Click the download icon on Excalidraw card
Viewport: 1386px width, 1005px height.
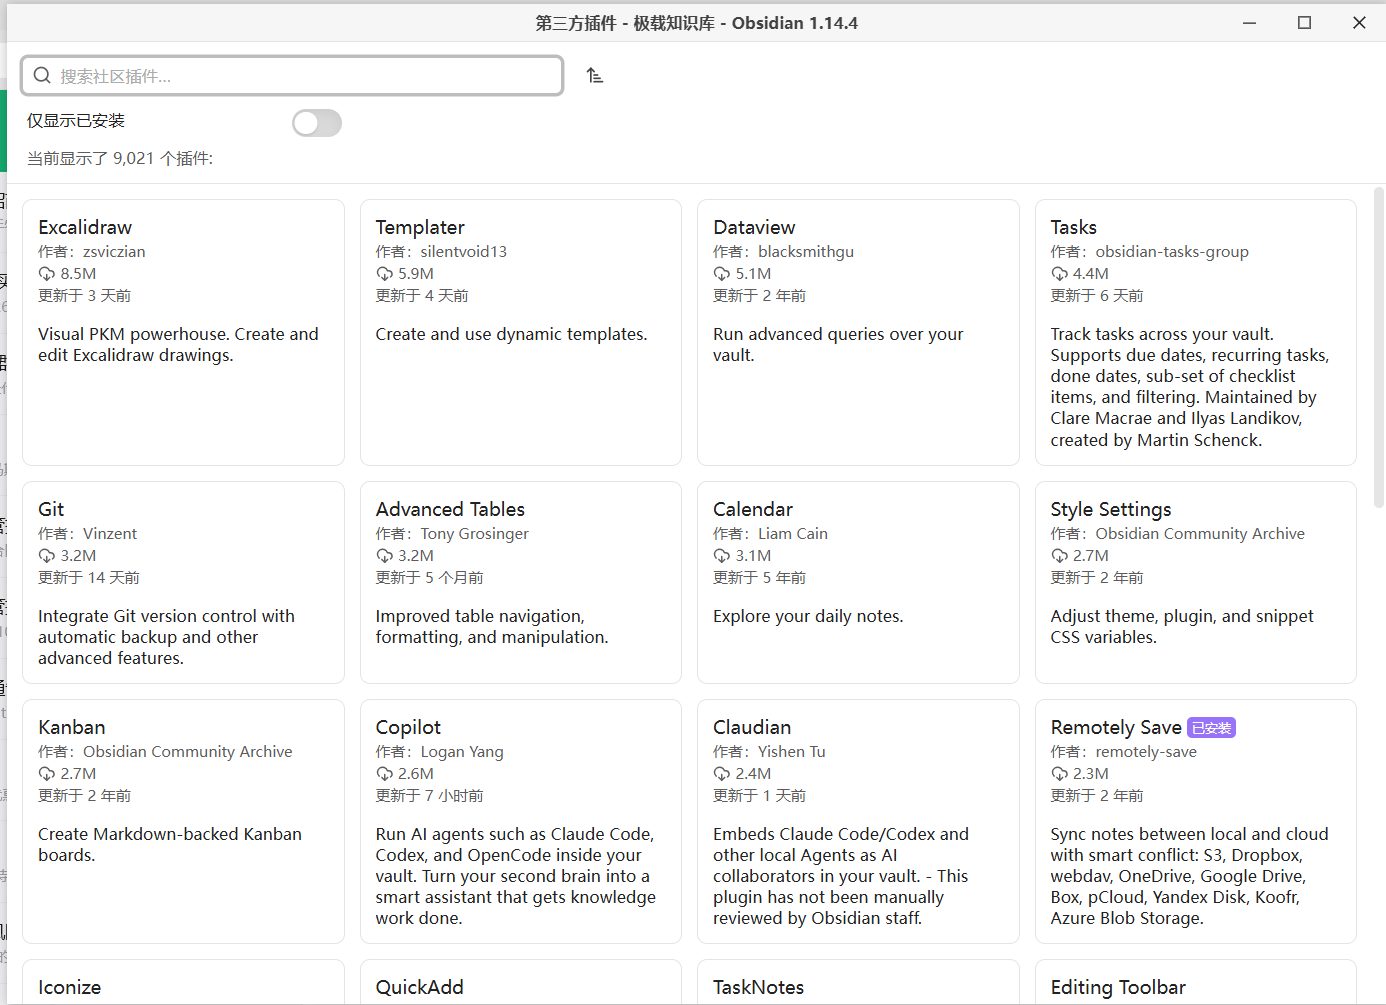click(47, 274)
